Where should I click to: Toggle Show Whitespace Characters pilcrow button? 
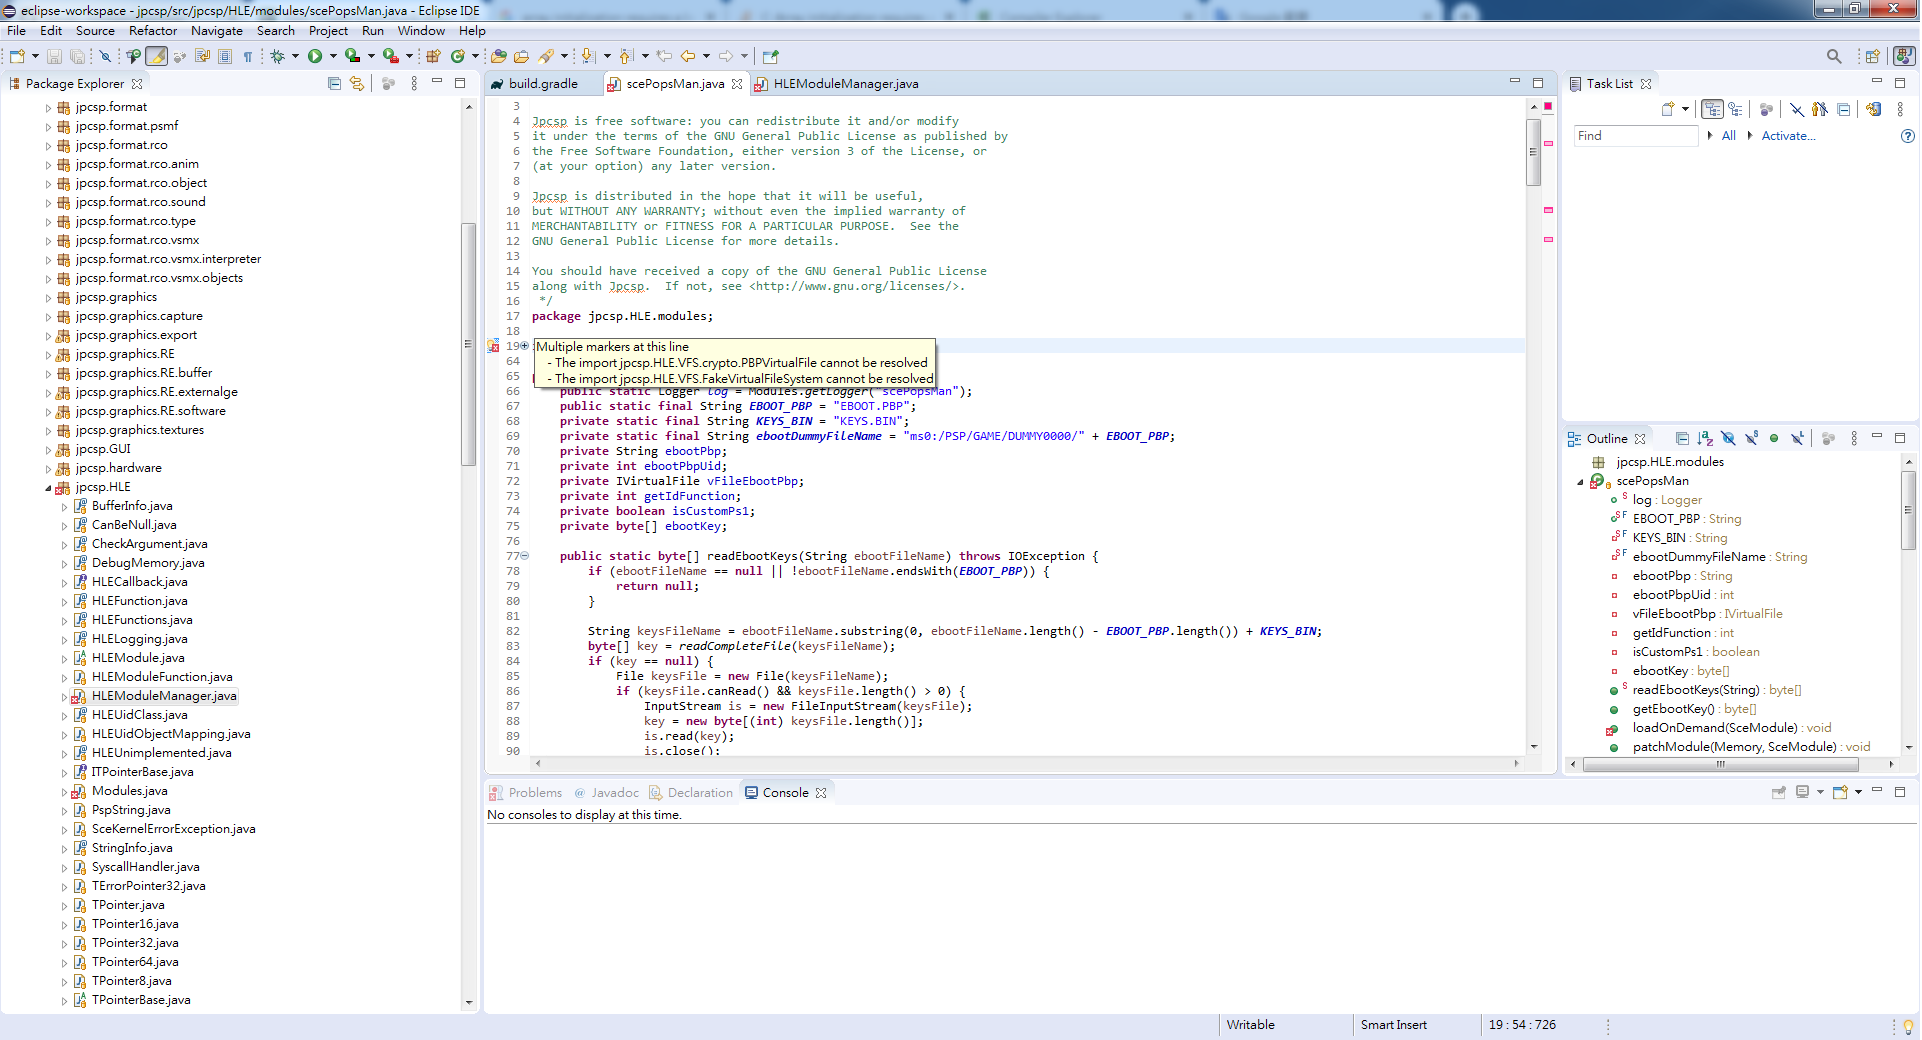click(248, 57)
